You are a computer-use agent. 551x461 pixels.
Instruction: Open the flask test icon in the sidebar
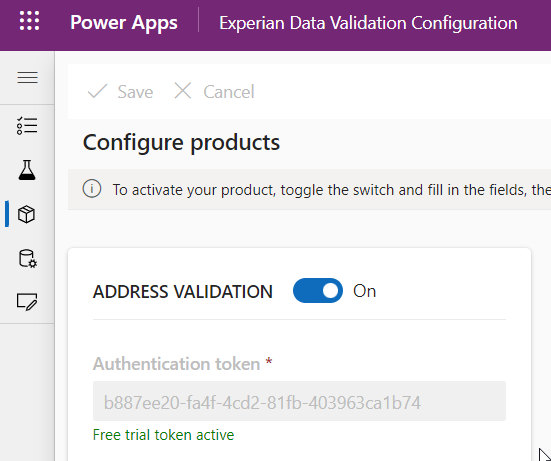pos(27,170)
